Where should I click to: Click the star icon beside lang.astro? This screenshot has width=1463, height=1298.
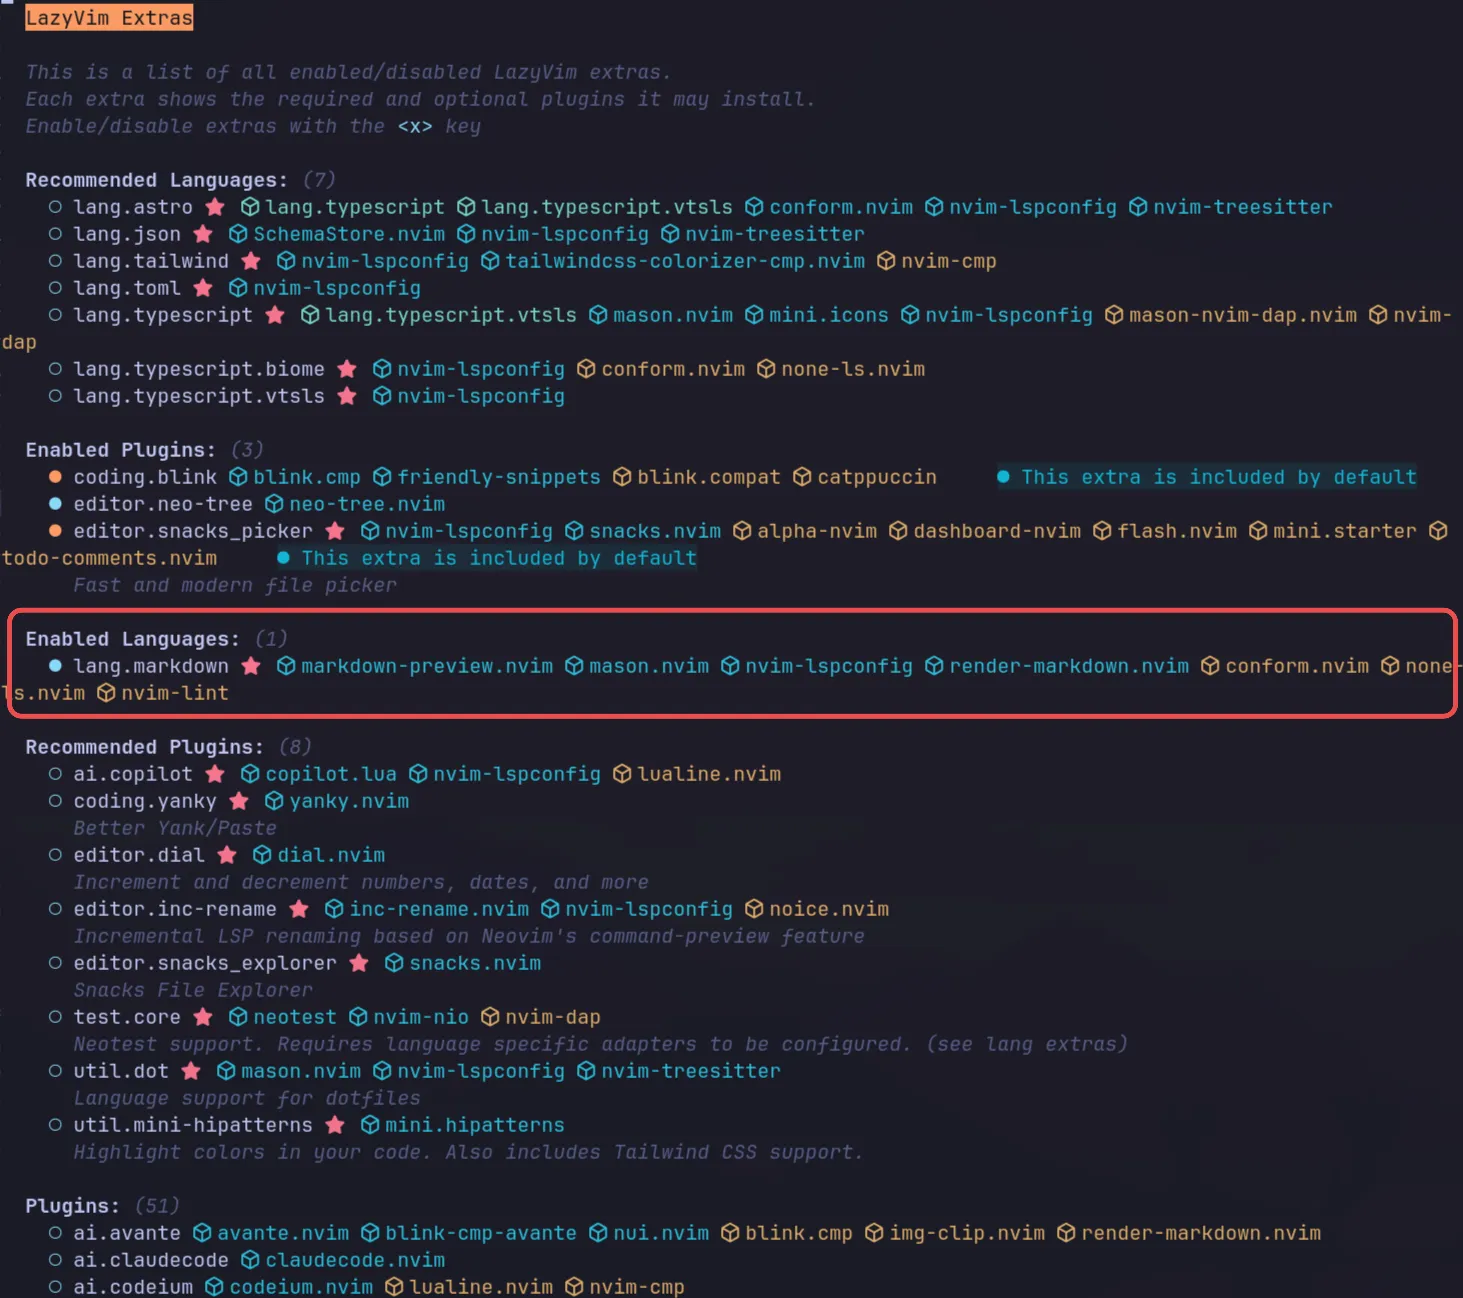[x=215, y=207]
